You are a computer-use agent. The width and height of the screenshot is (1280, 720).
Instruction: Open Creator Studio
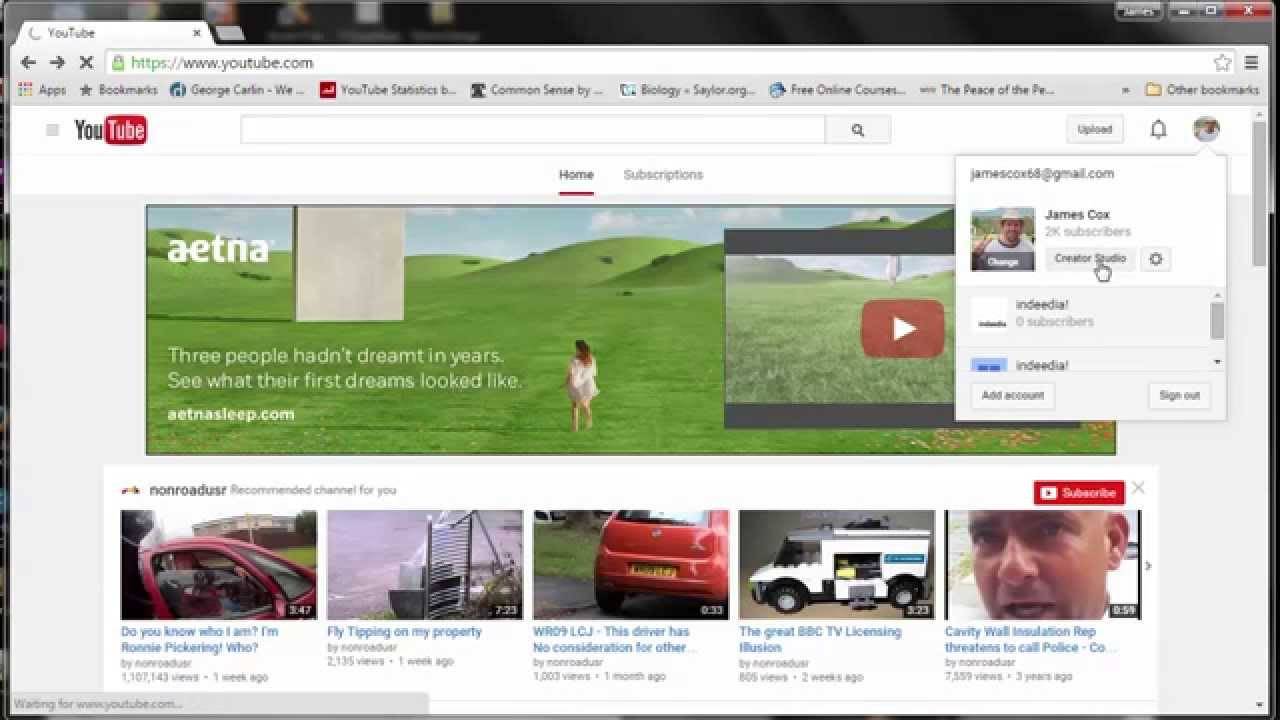[x=1090, y=259]
